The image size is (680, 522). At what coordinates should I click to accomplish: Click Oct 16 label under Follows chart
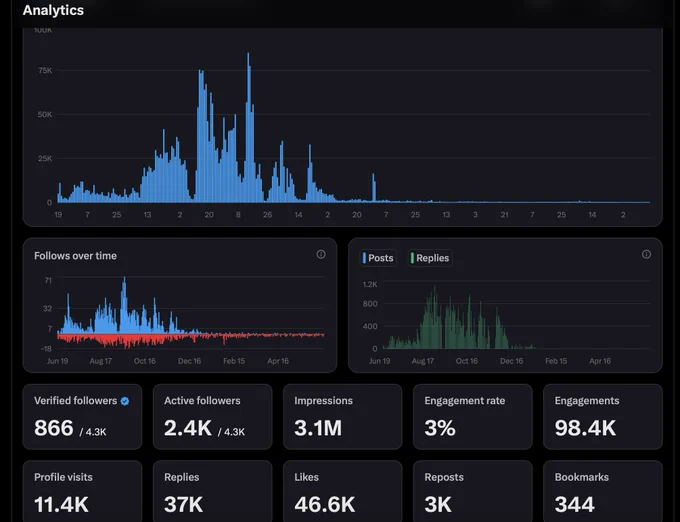(145, 361)
